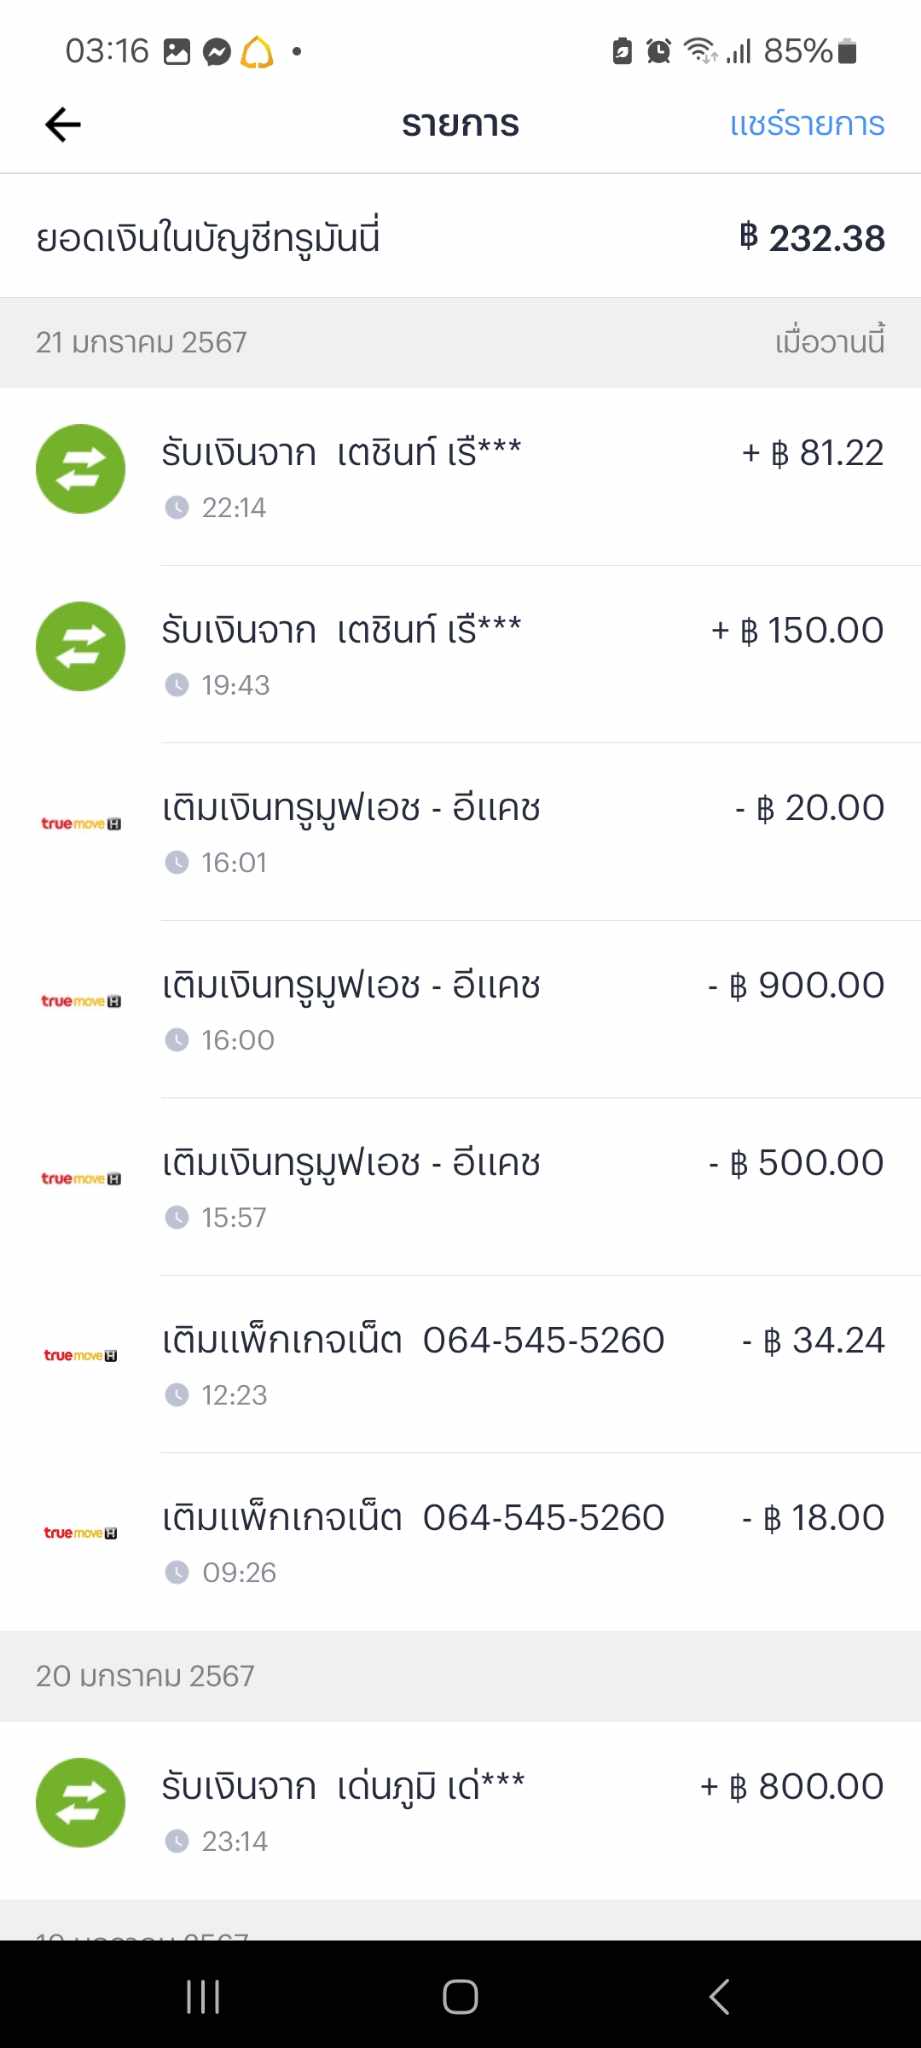This screenshot has height=2048, width=921.
Task: Tap the True Money balance ฿ 232.38
Action: click(812, 239)
